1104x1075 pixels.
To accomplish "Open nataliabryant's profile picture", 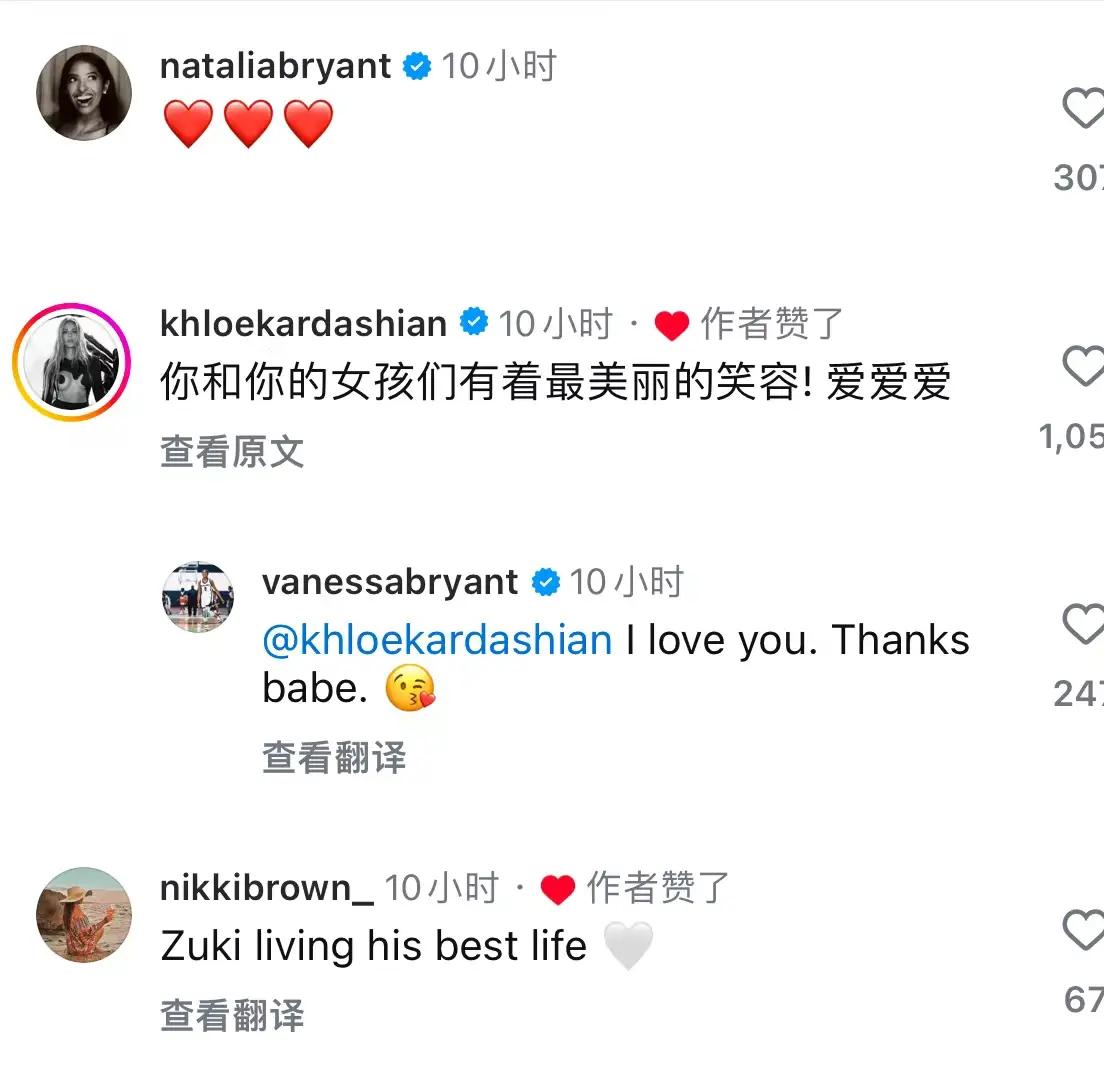I will tap(84, 93).
